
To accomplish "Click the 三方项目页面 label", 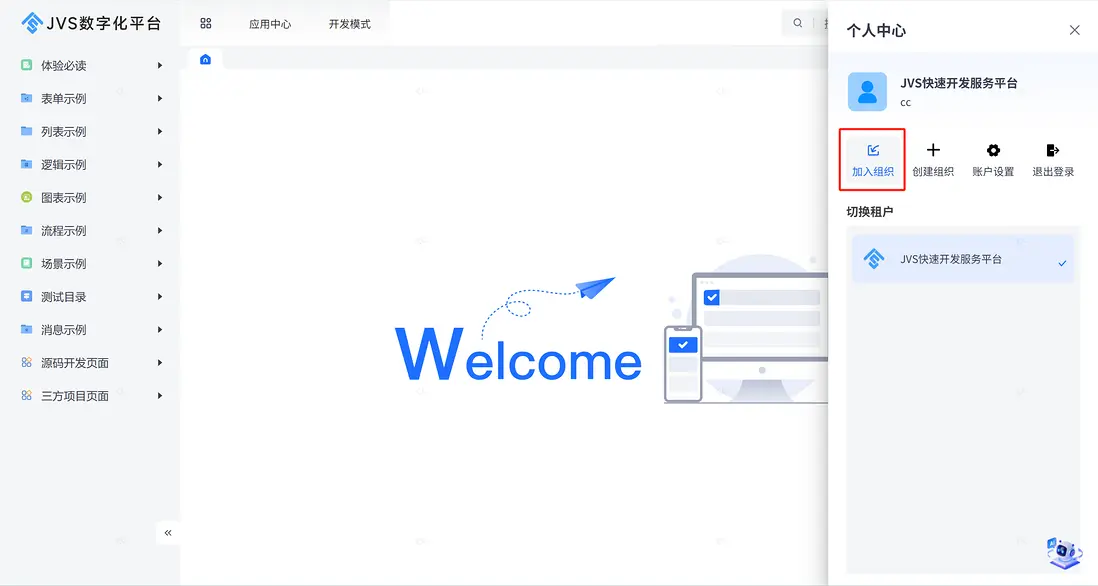I will pos(75,396).
